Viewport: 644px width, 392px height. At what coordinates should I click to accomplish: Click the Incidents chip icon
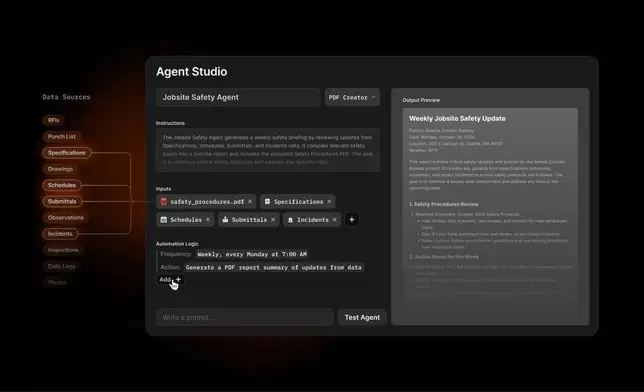[x=290, y=220]
